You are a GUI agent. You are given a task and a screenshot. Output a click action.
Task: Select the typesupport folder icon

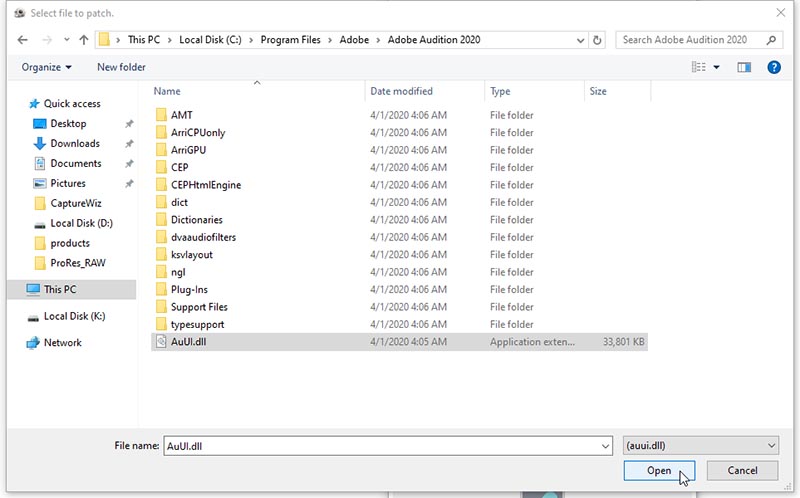point(161,324)
